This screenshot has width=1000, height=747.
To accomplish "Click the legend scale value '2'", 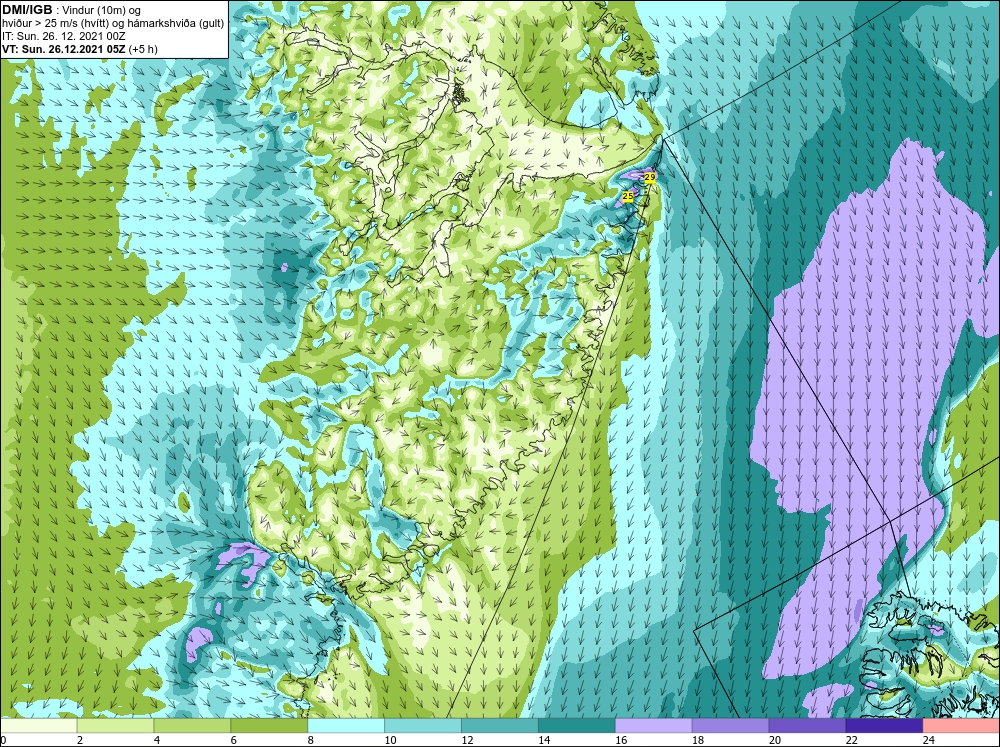I will (x=80, y=740).
